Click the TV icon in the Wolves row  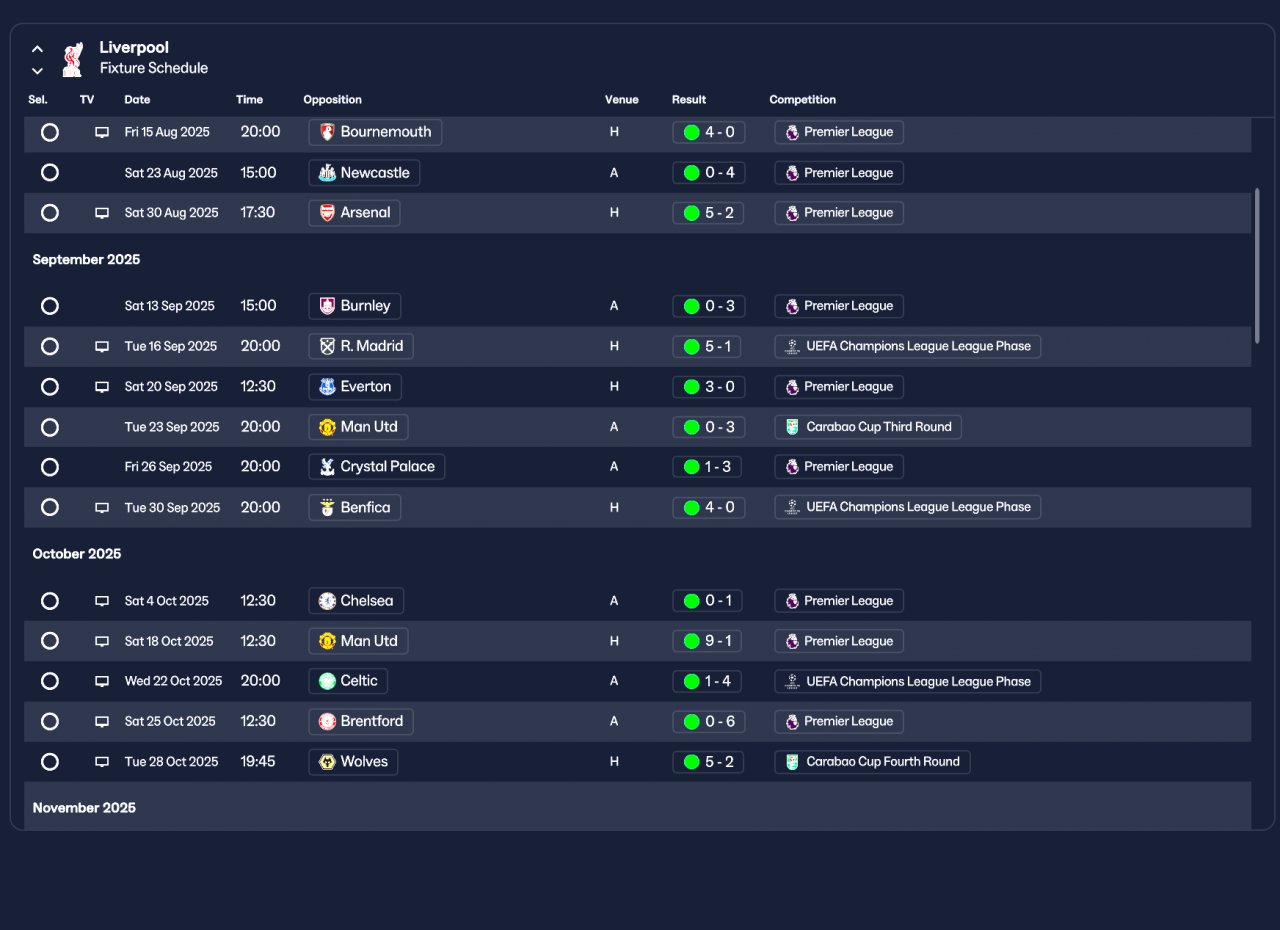click(102, 762)
